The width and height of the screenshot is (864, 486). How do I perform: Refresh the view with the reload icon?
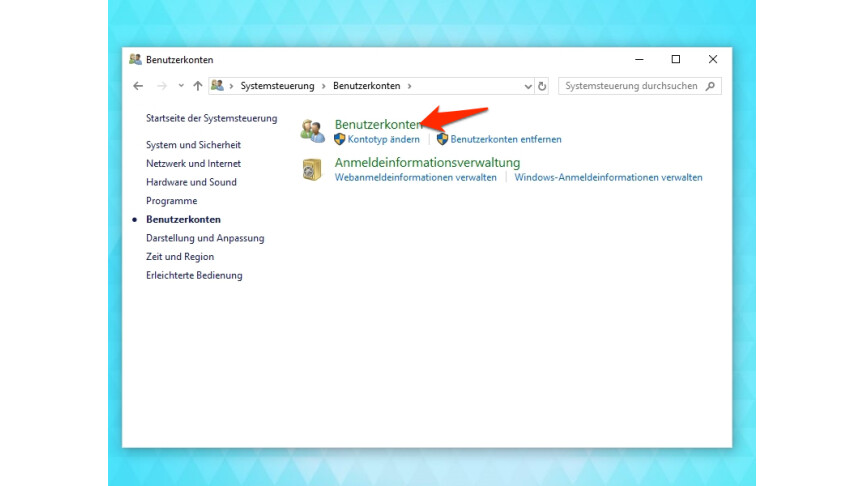(x=542, y=86)
